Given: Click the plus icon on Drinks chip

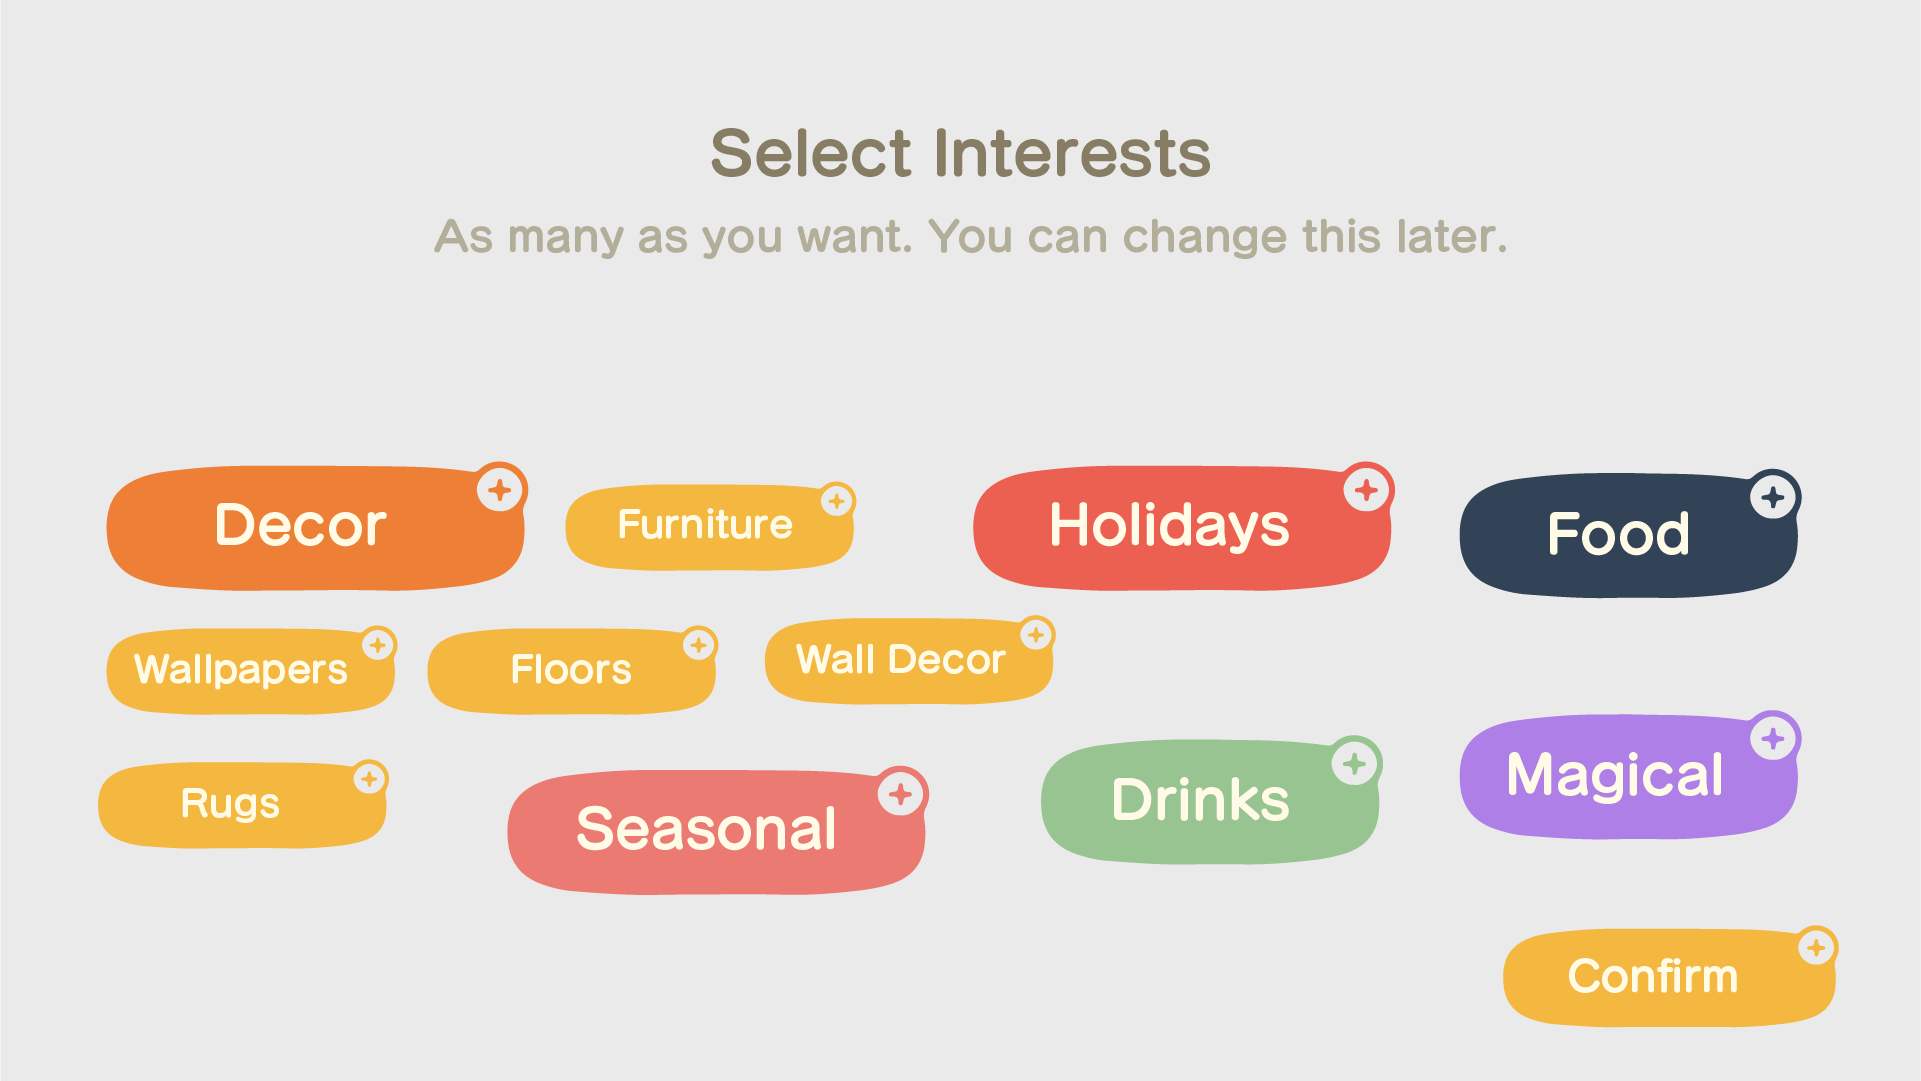Looking at the screenshot, I should pyautogui.click(x=1355, y=764).
